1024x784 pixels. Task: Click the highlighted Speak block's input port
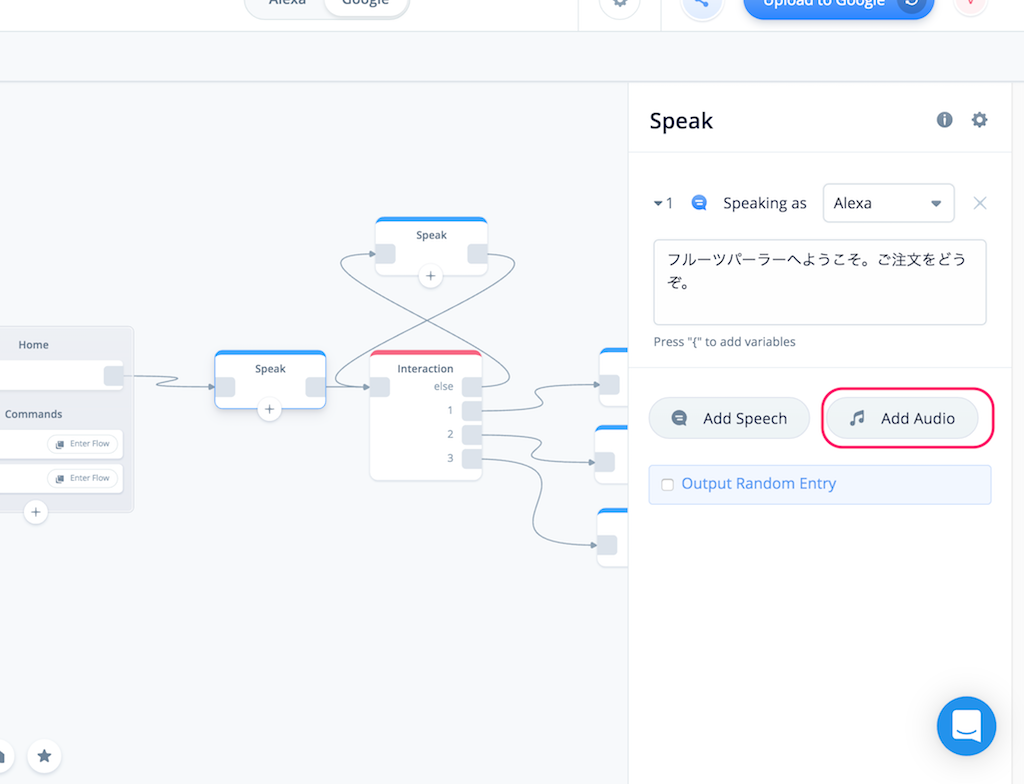pyautogui.click(x=225, y=387)
